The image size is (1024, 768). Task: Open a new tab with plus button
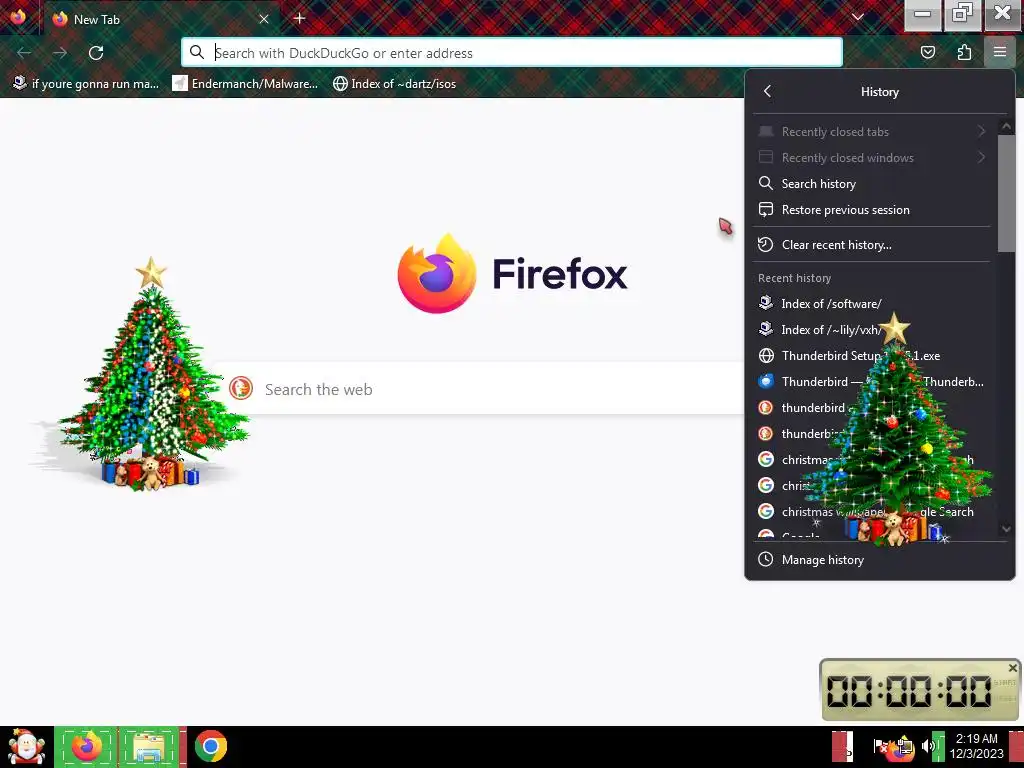coord(299,18)
